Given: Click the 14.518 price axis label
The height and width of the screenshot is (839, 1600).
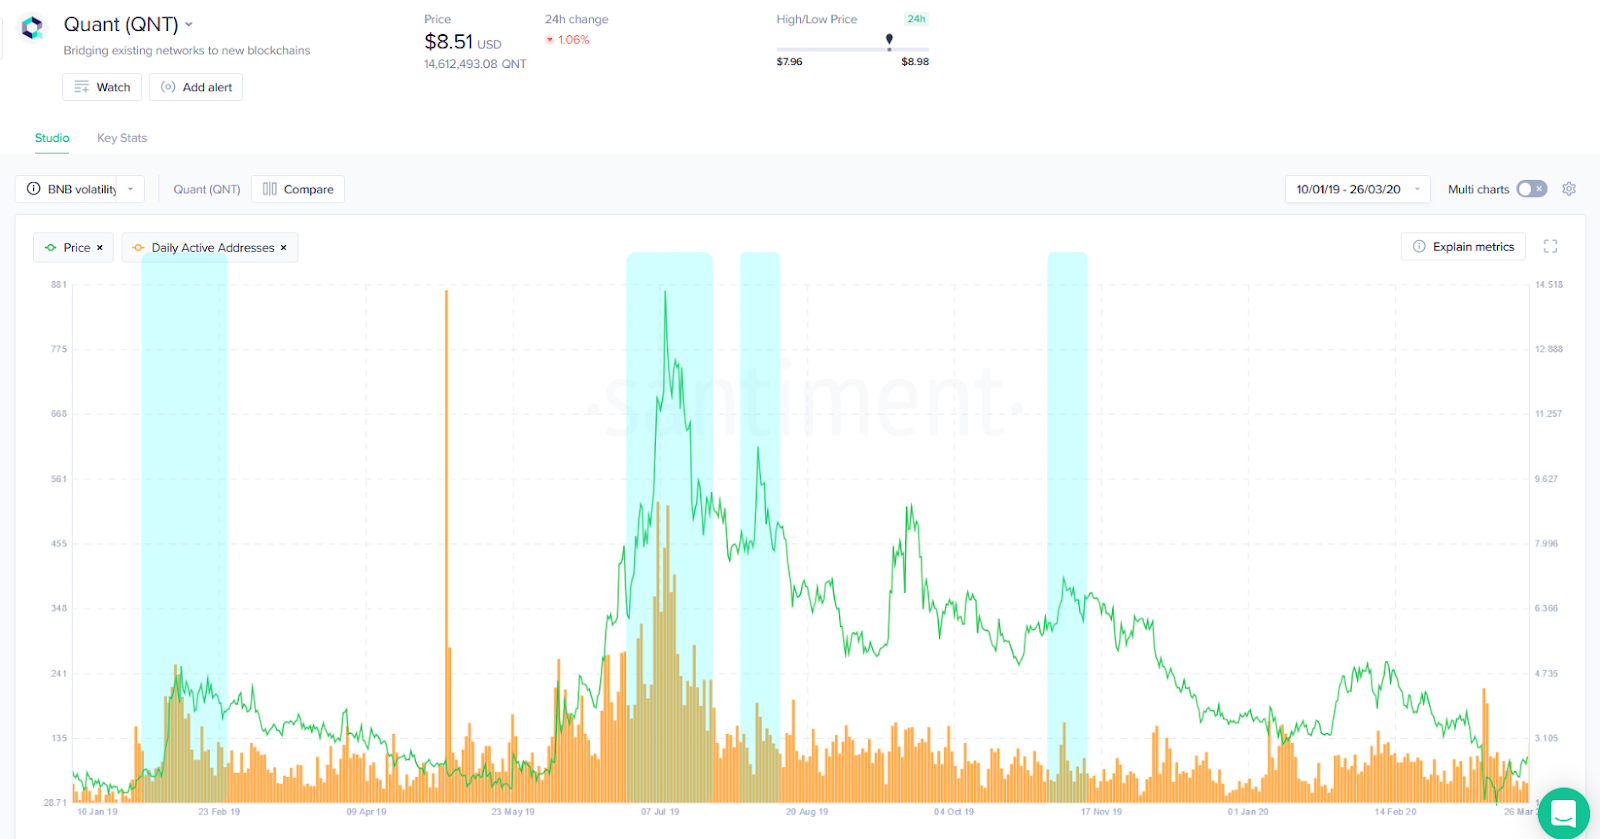Looking at the screenshot, I should point(1549,285).
